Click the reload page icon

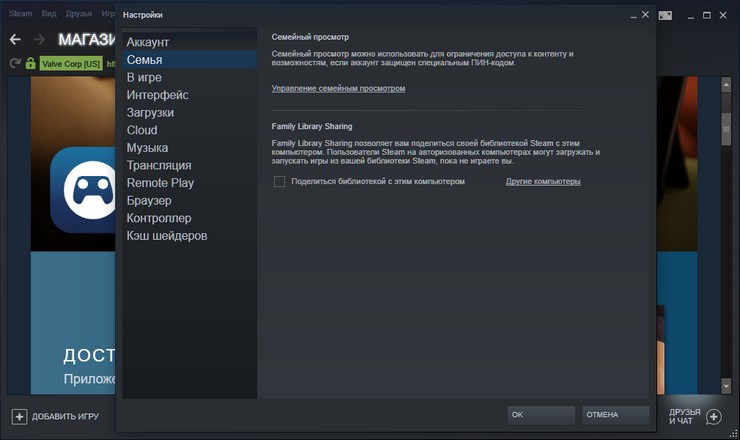(x=15, y=63)
